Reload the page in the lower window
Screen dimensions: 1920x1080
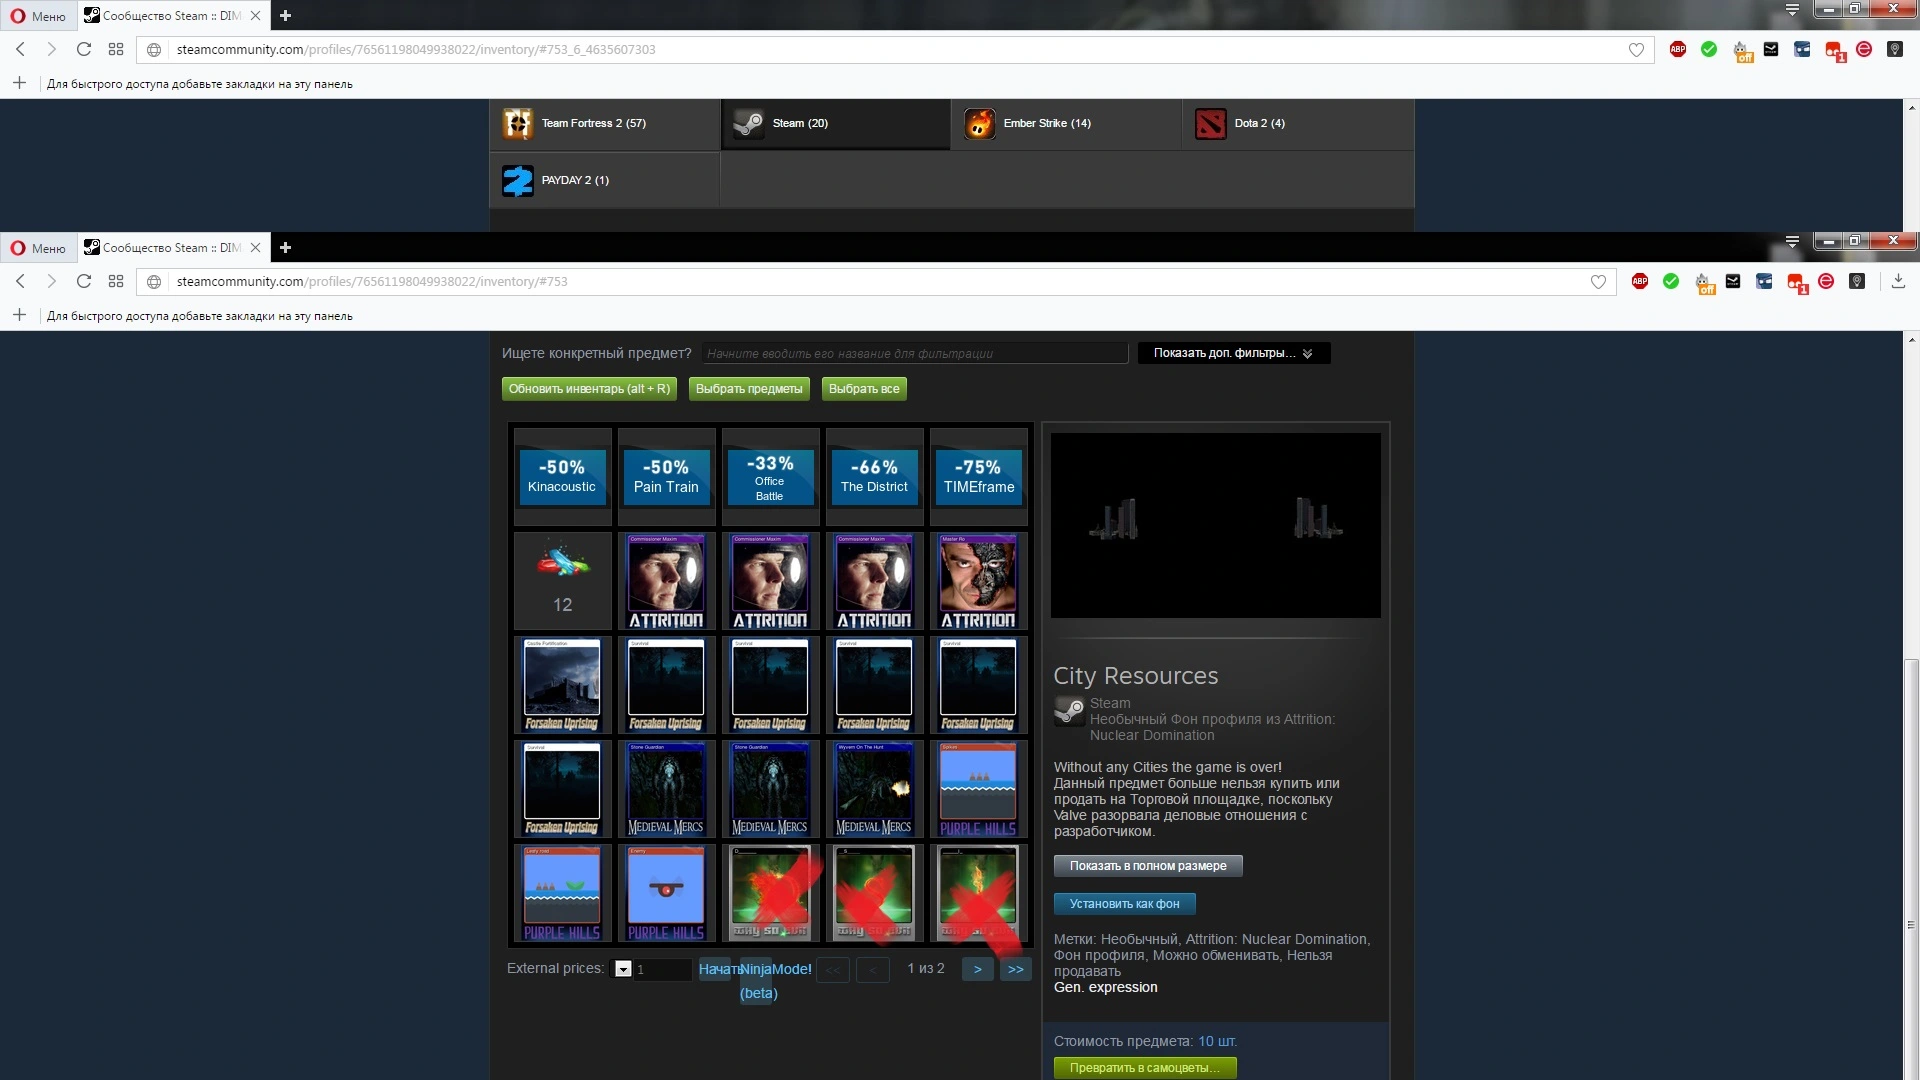(84, 282)
